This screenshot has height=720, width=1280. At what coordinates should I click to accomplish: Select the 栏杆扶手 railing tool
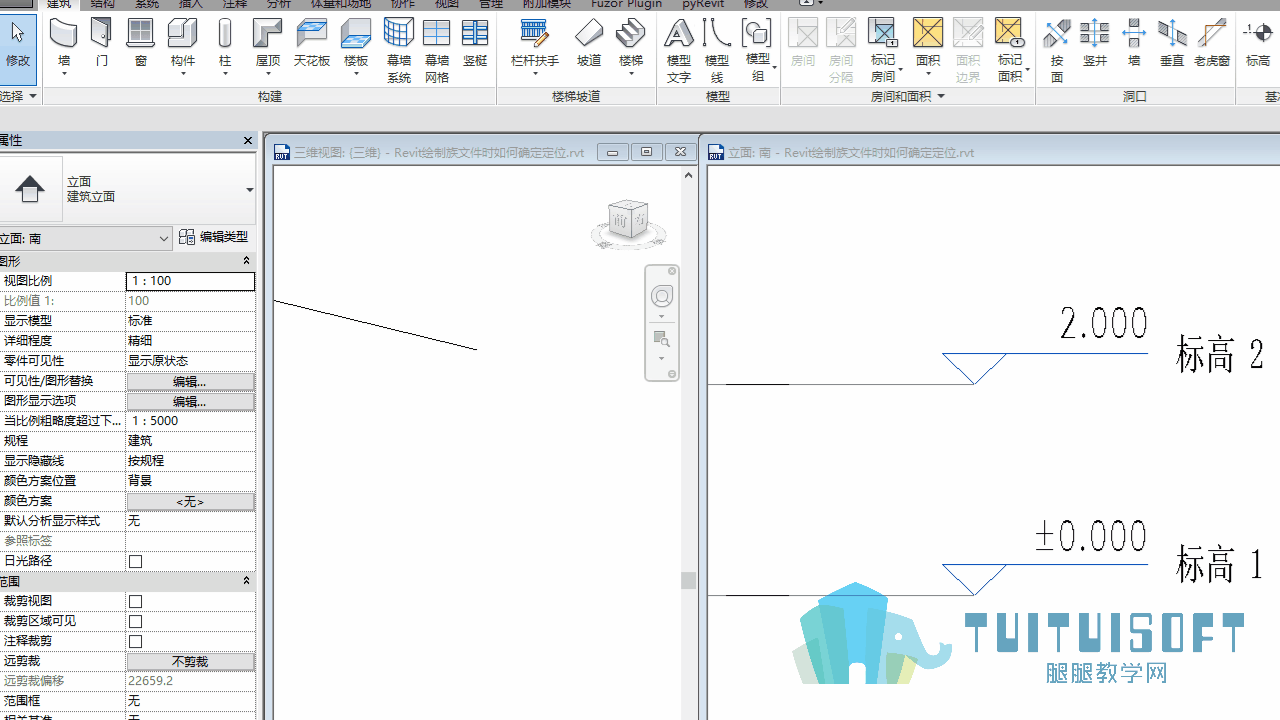(x=535, y=46)
